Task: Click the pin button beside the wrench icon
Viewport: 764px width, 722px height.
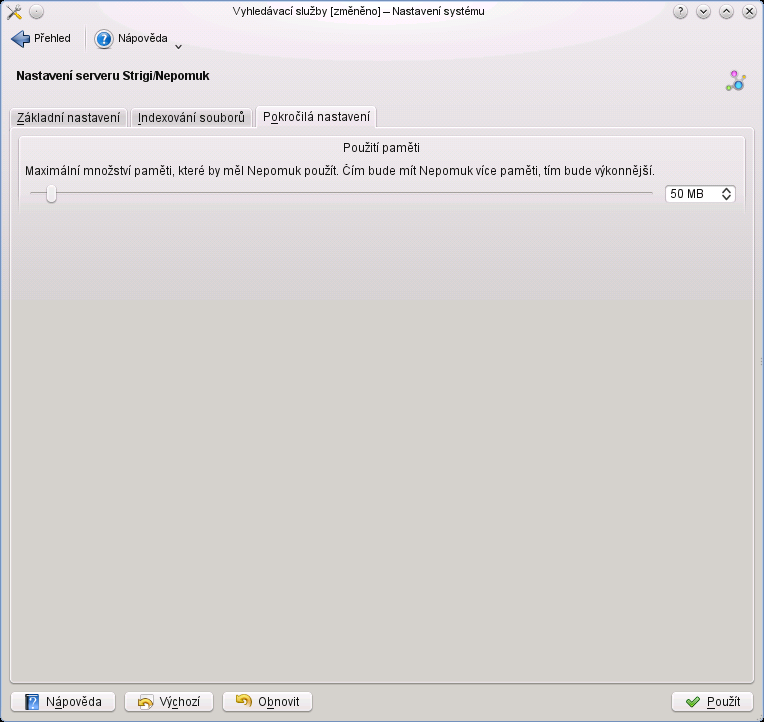Action: tap(36, 11)
